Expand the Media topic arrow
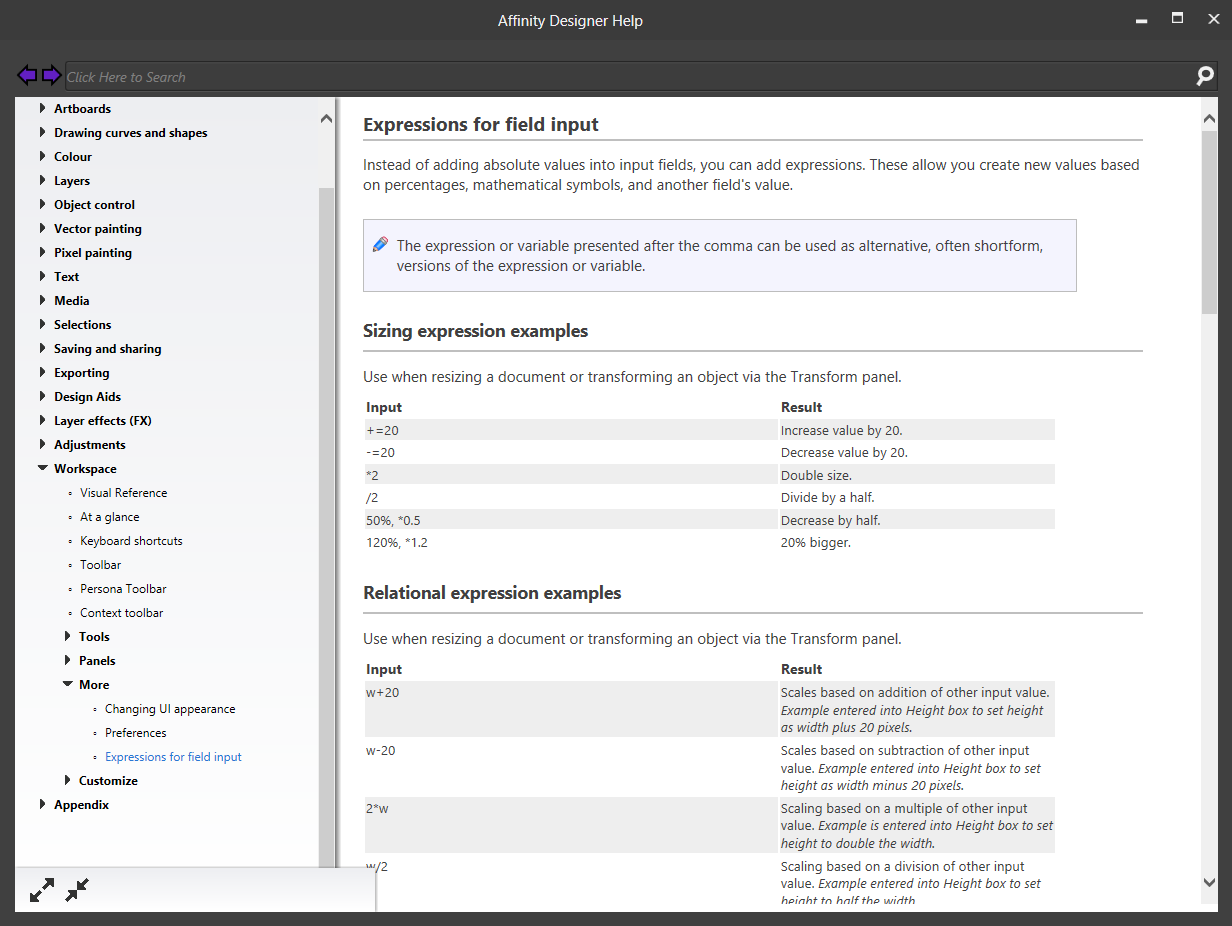 [x=42, y=300]
